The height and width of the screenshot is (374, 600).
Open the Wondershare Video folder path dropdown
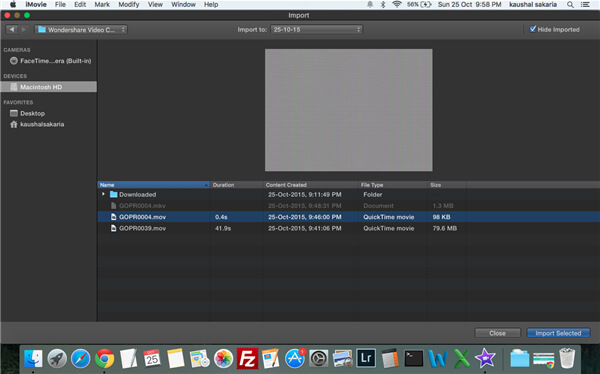coord(81,29)
